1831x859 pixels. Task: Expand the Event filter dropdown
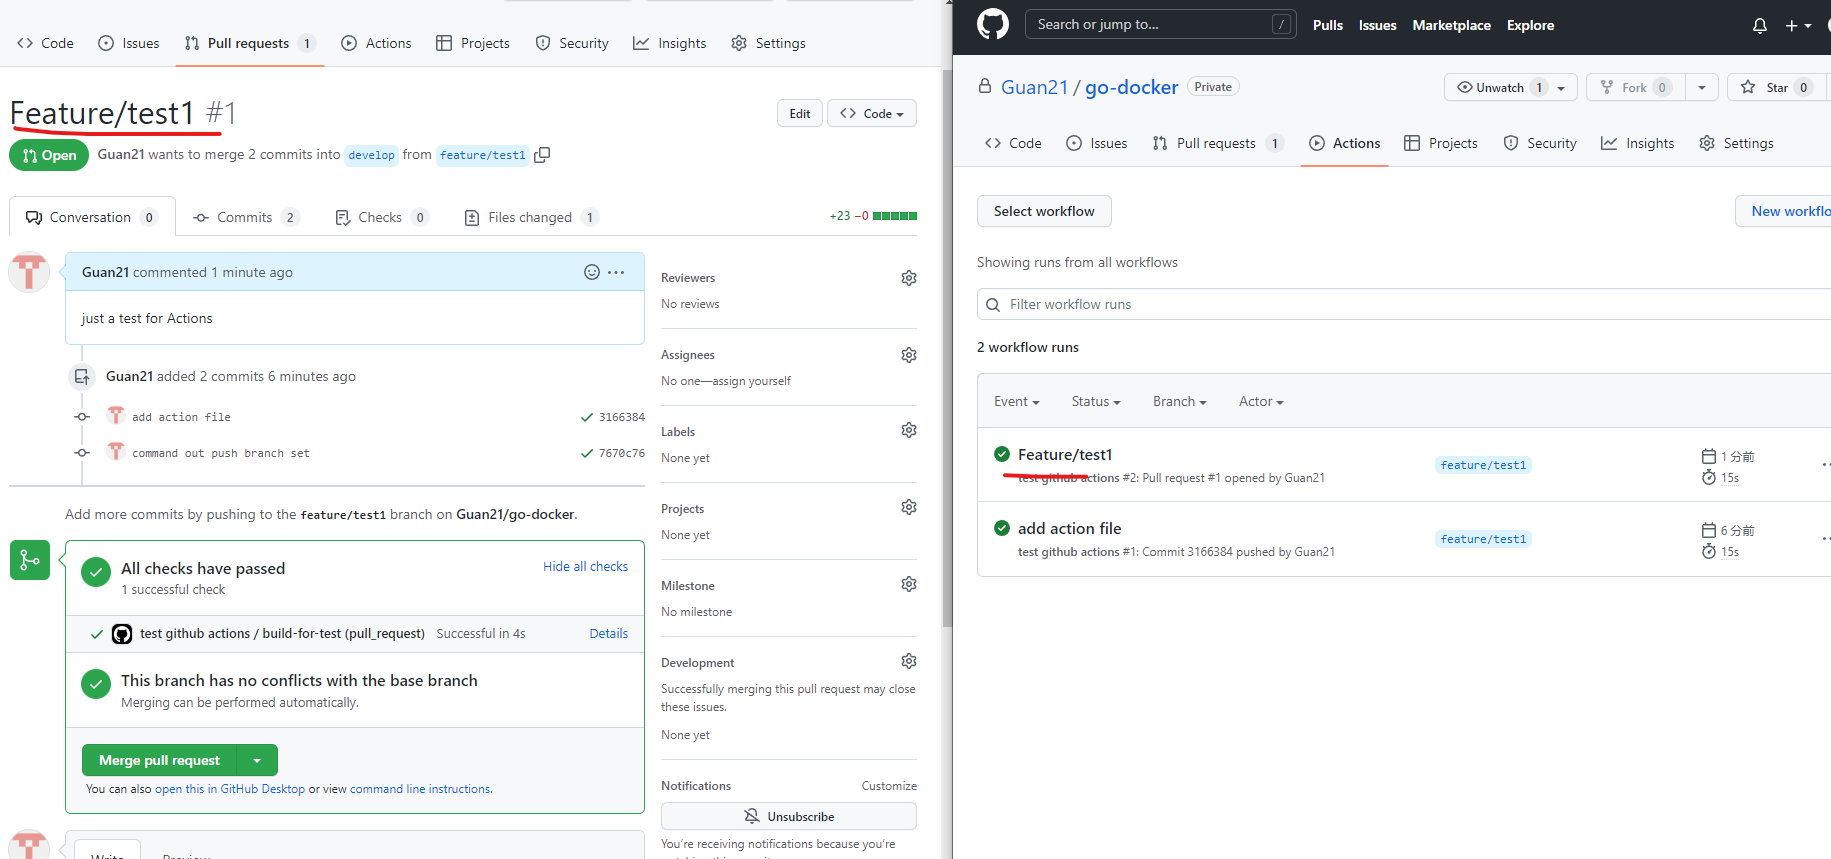(x=1016, y=401)
